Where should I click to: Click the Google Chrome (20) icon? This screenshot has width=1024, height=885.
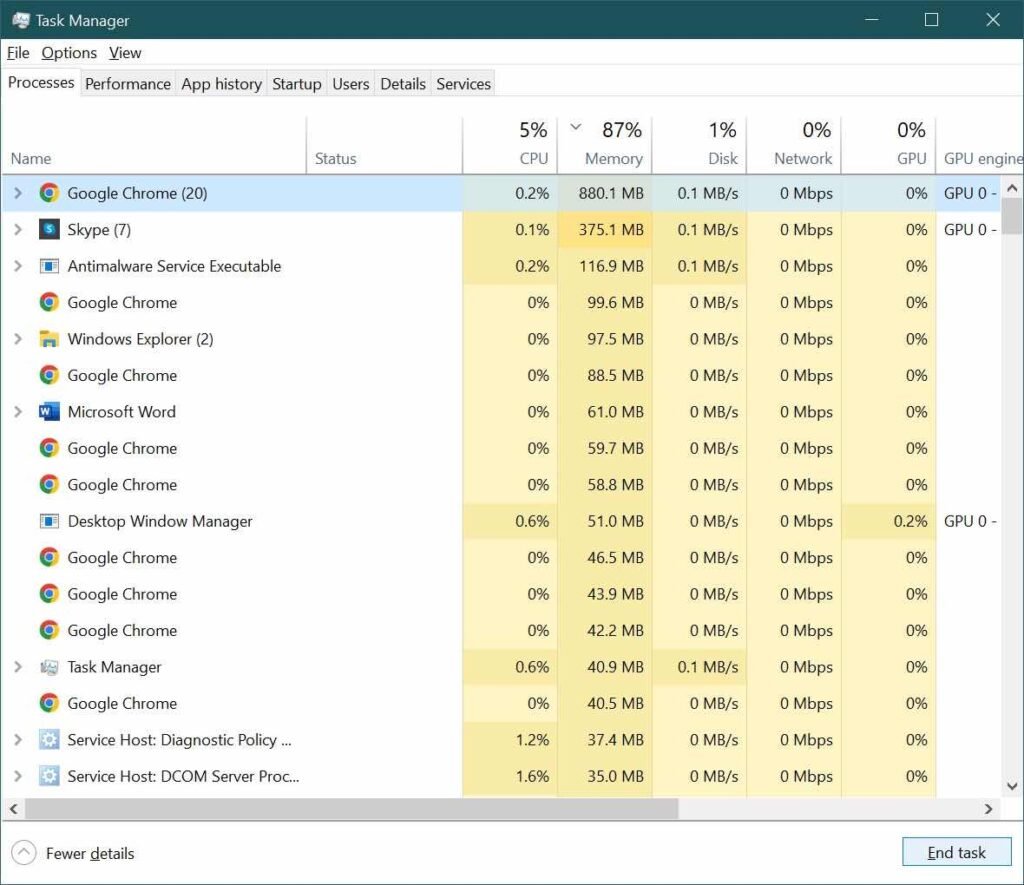[x=49, y=193]
